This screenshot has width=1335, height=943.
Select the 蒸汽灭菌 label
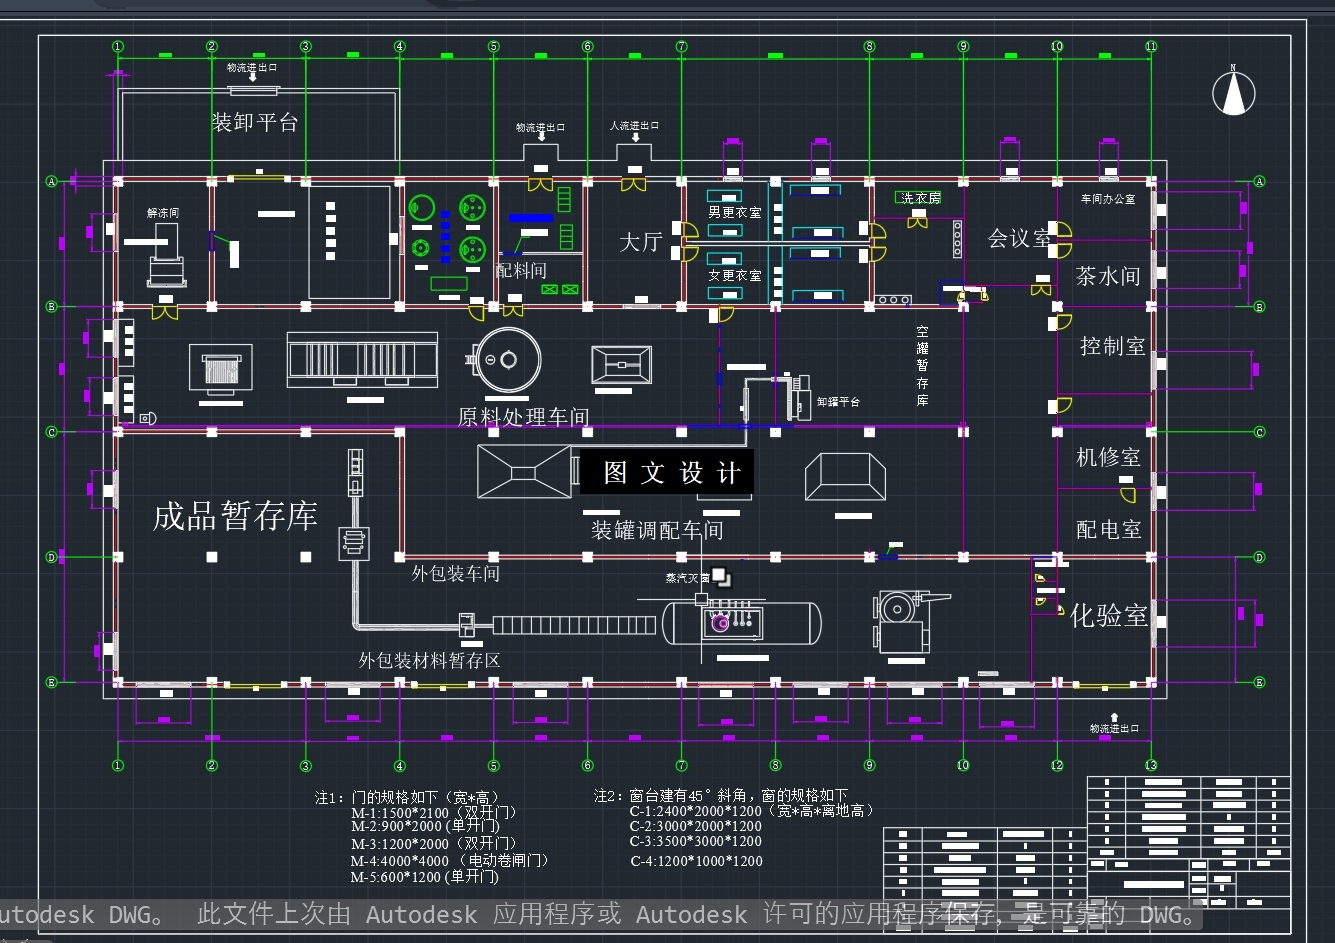point(688,578)
